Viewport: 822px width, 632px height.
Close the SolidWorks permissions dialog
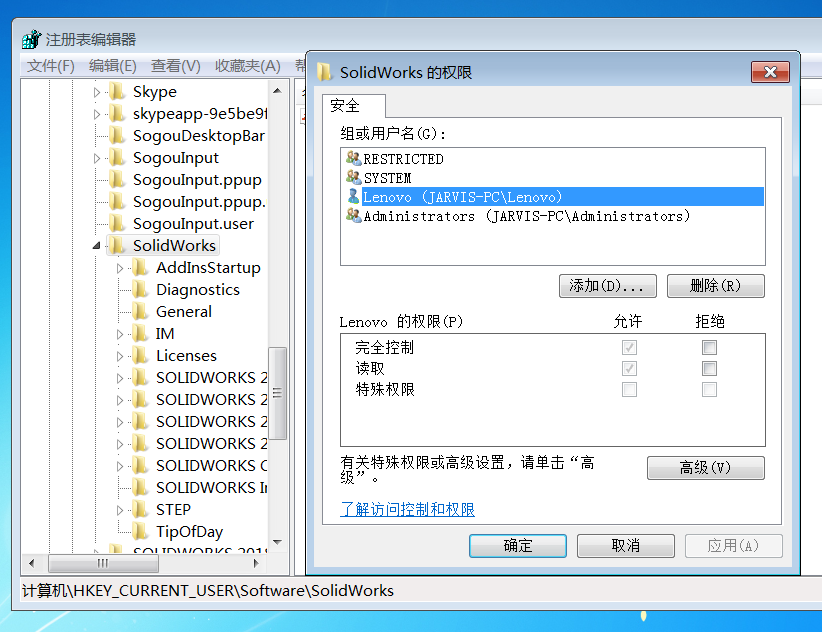click(770, 72)
